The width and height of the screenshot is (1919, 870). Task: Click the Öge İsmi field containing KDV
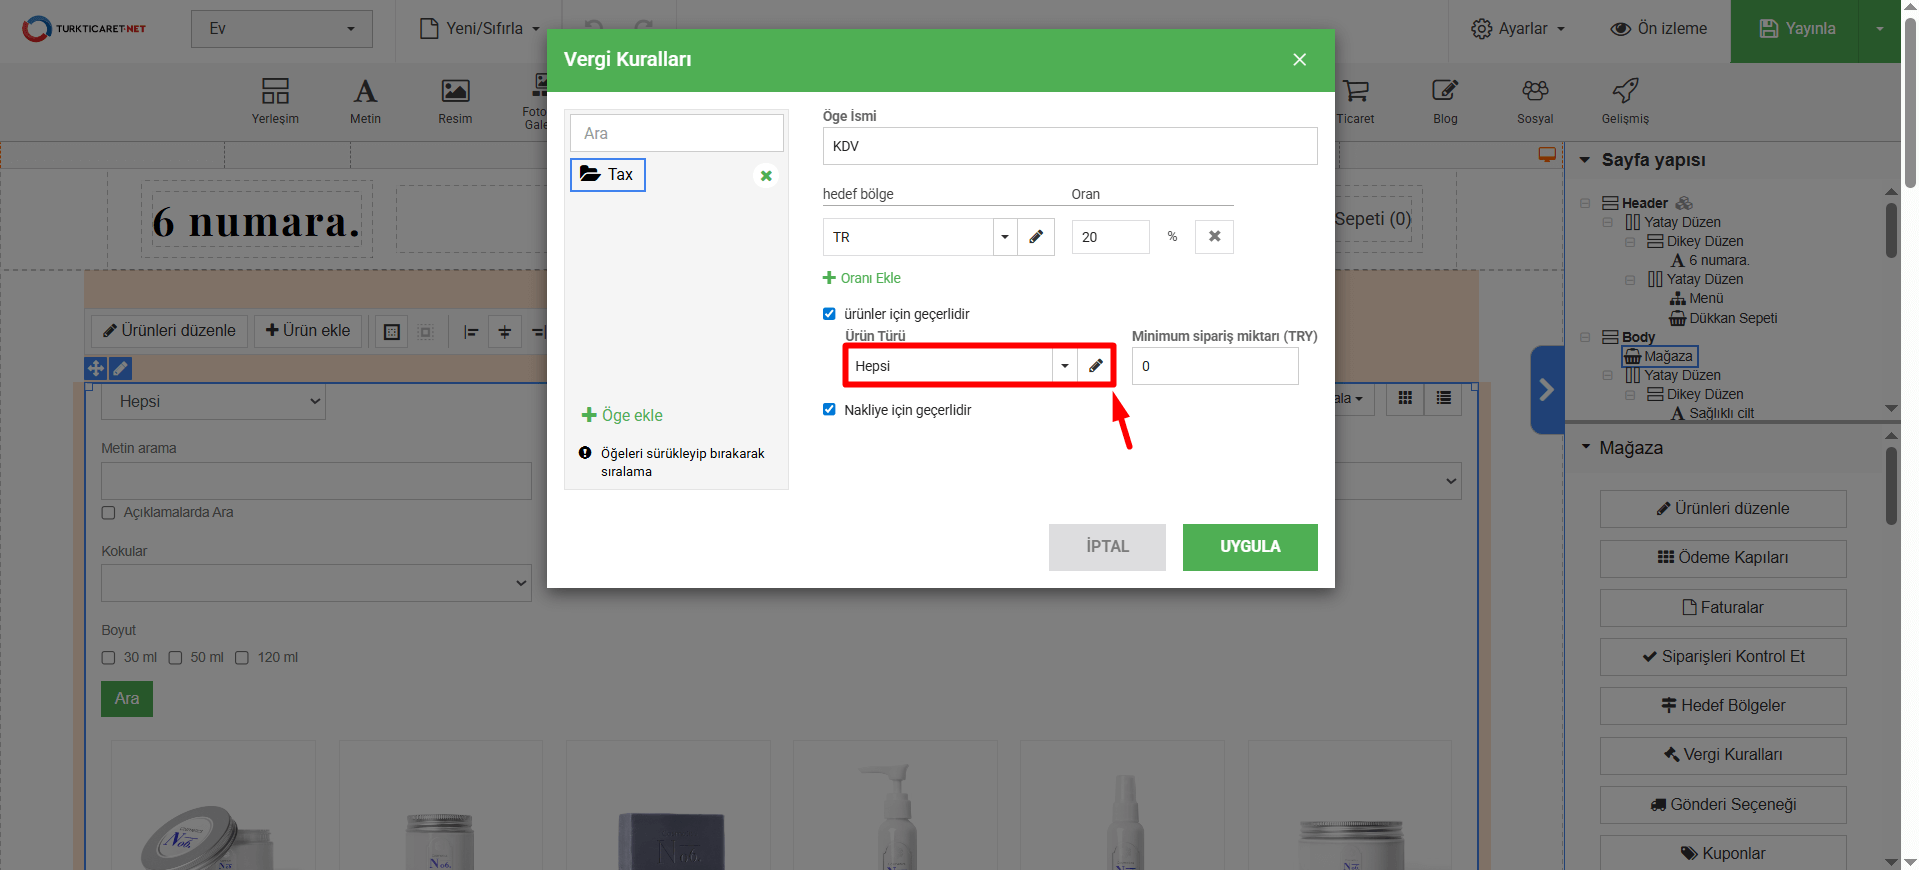tap(1069, 146)
